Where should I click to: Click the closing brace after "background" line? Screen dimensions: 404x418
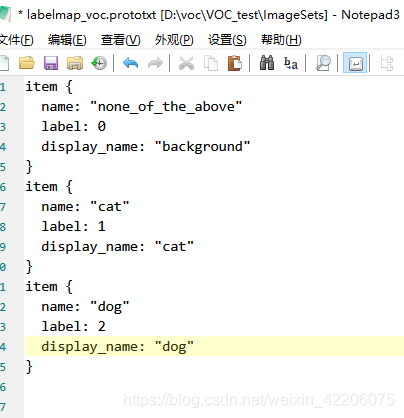coord(29,167)
